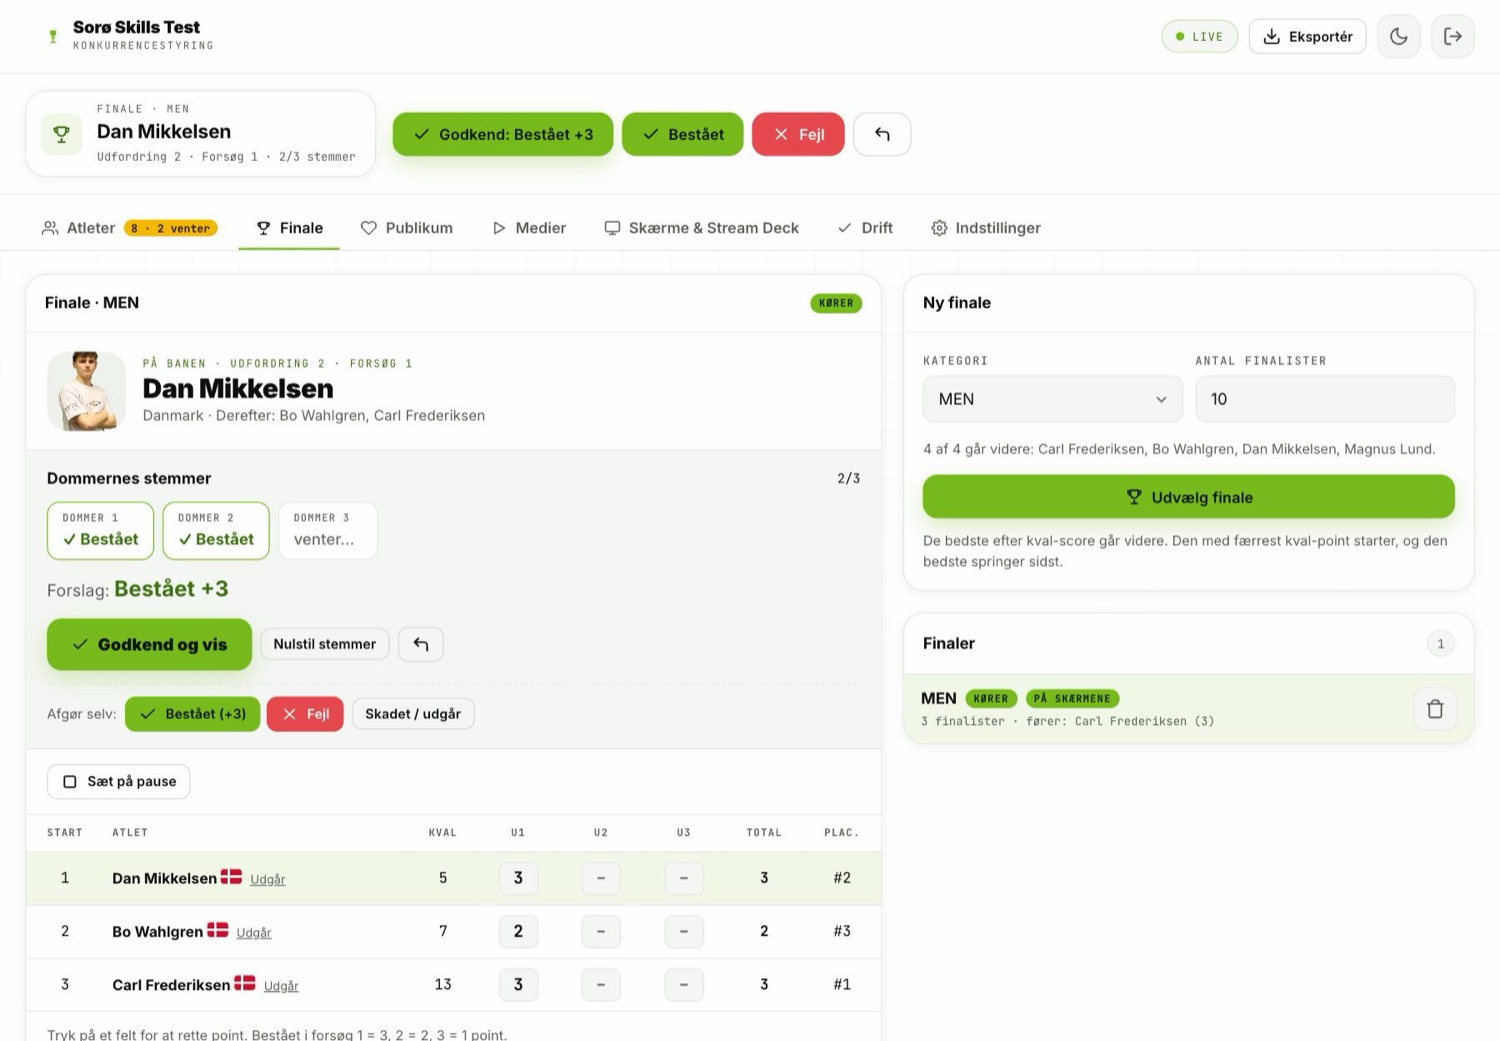Click the log out icon in header
The width and height of the screenshot is (1500, 1041).
pyautogui.click(x=1452, y=37)
